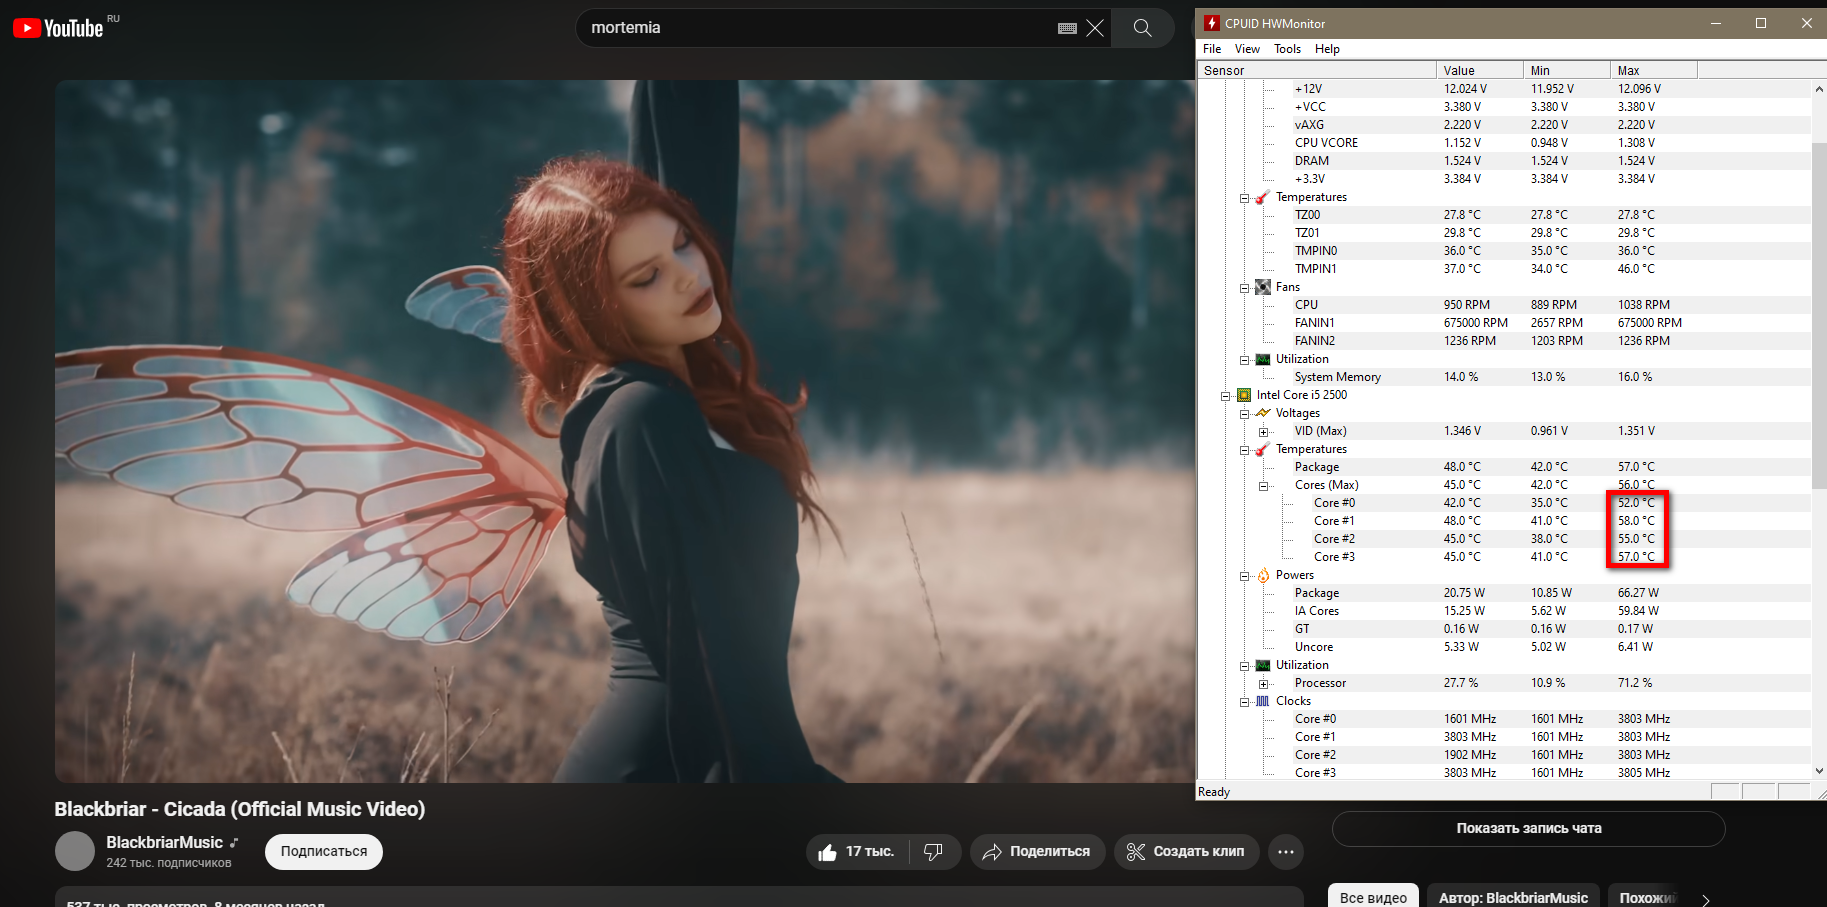Collapse the Utilization group containing System Memory

(1245, 360)
